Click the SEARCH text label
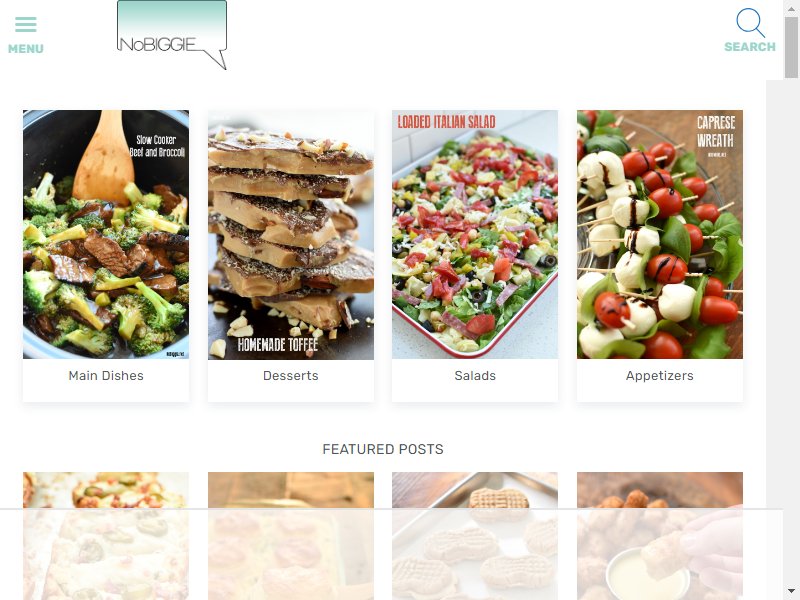Screen dimensions: 800x600 point(750,47)
